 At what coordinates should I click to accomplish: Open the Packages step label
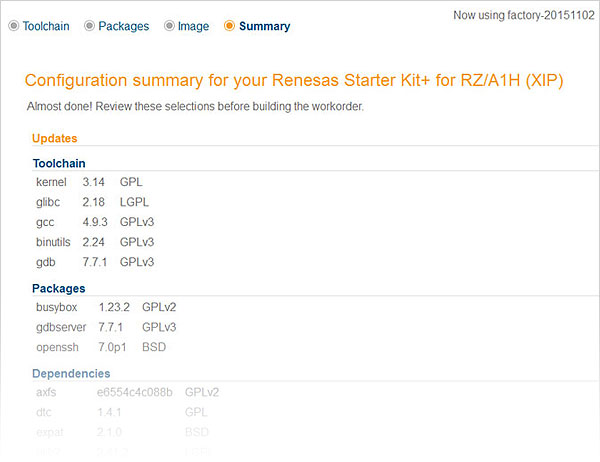pyautogui.click(x=124, y=26)
